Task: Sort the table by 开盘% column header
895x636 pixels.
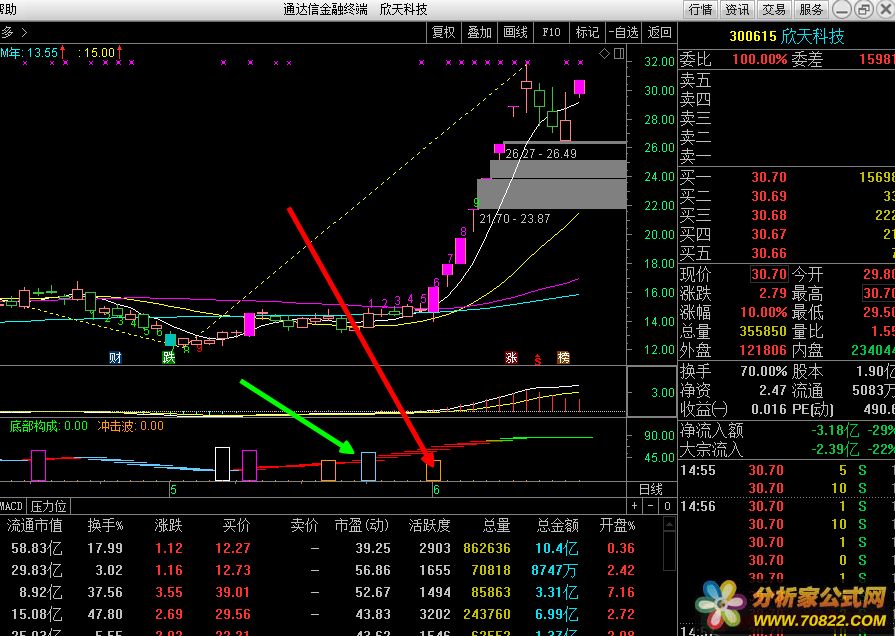Action: point(617,525)
